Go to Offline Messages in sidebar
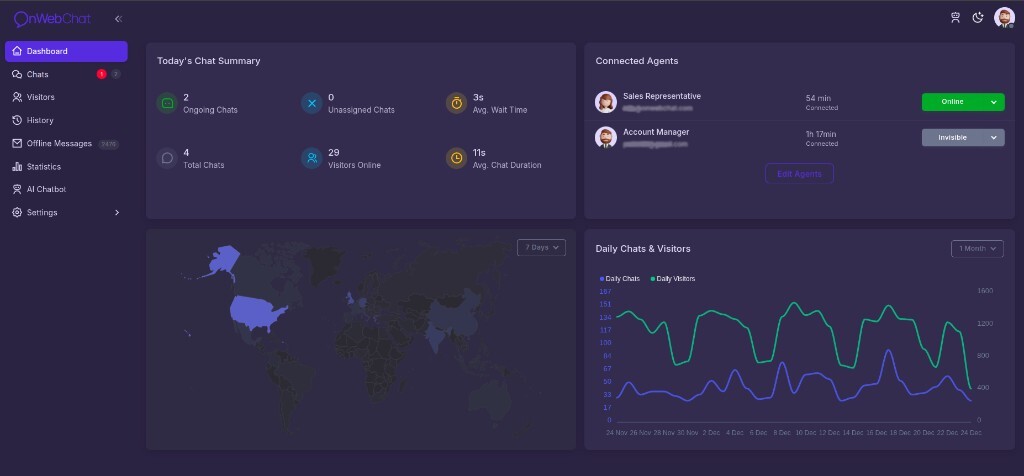This screenshot has width=1024, height=476. (59, 143)
